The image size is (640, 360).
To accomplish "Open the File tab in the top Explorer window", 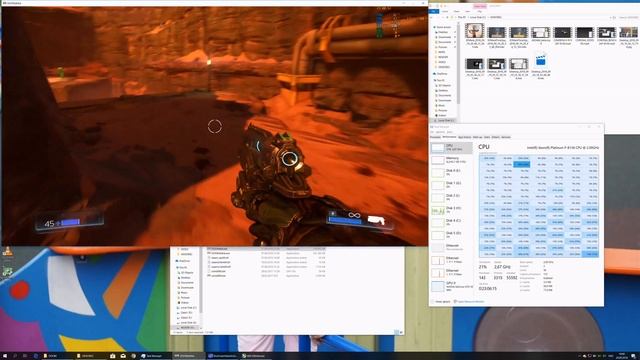I will 433,11.
